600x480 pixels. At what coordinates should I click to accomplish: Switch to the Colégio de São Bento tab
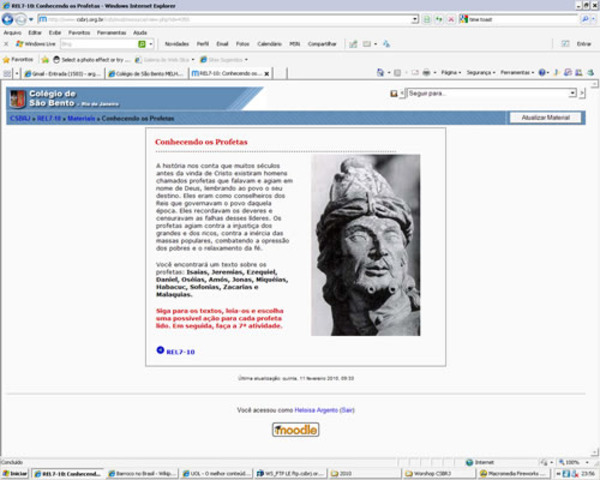(147, 73)
